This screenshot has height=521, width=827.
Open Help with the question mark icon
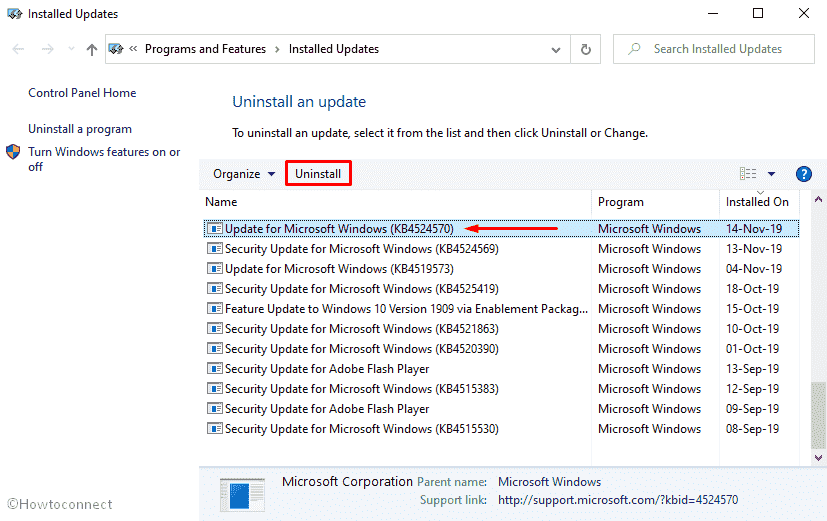(803, 173)
